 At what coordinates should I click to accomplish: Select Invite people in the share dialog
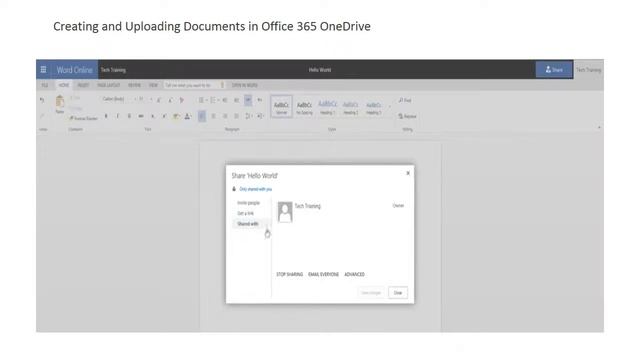(248, 203)
